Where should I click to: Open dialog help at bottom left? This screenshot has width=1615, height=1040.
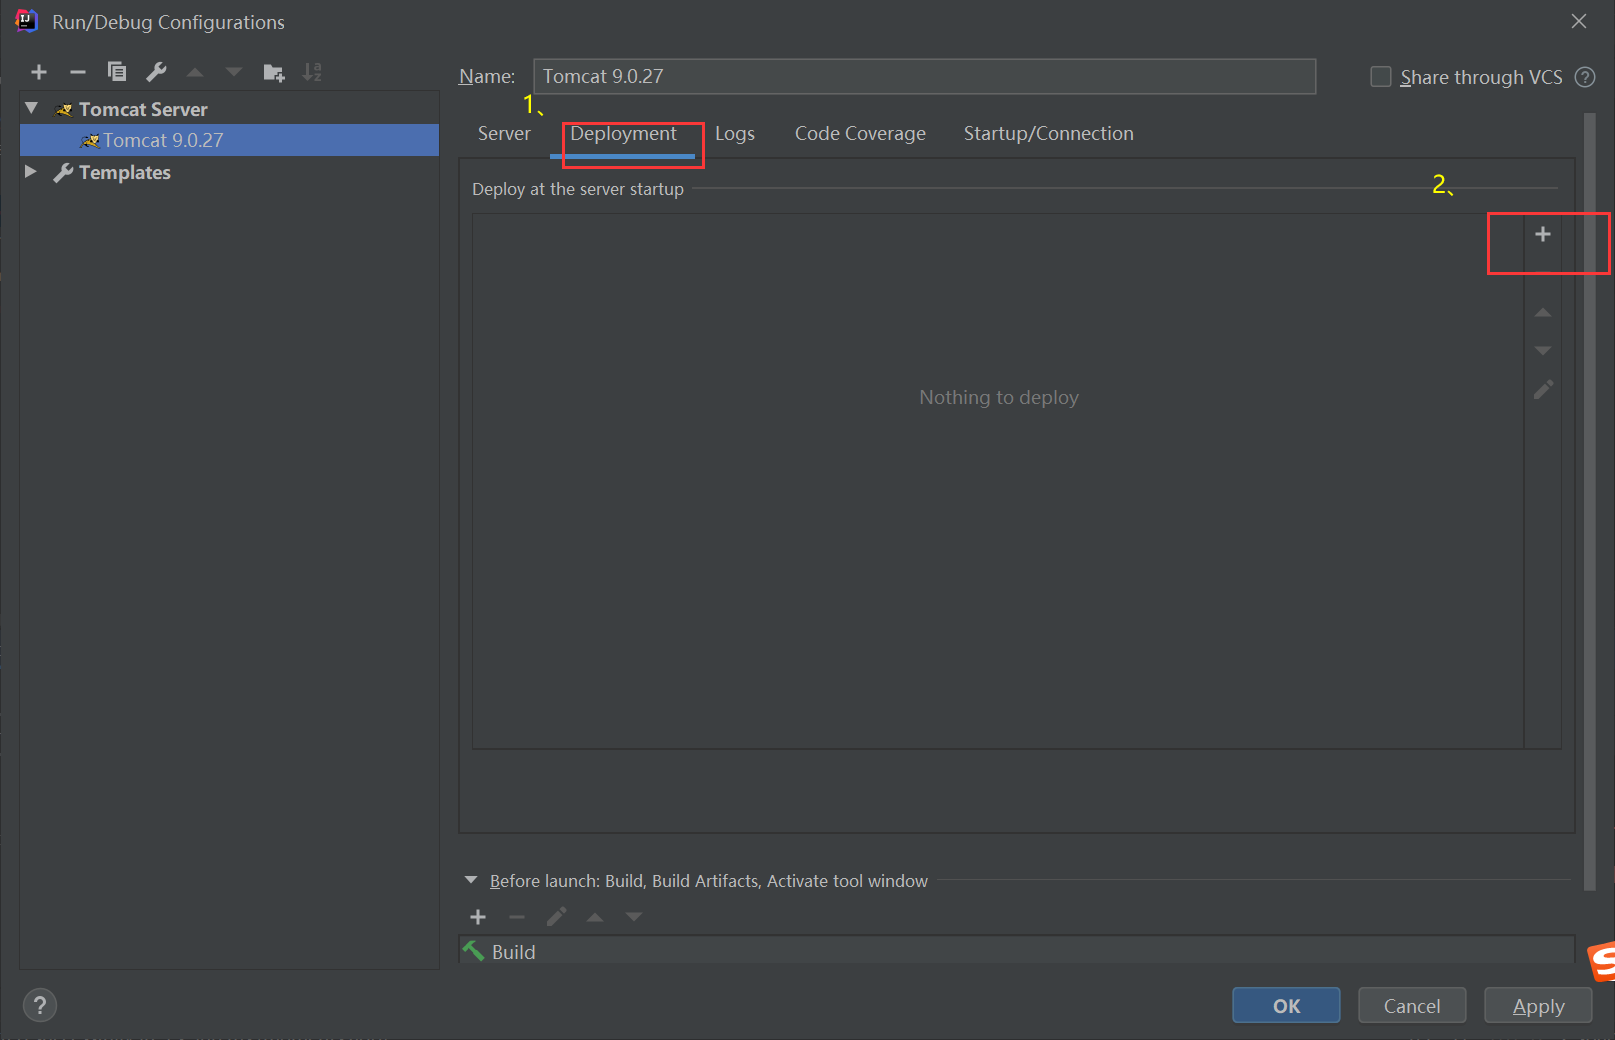point(40,1005)
